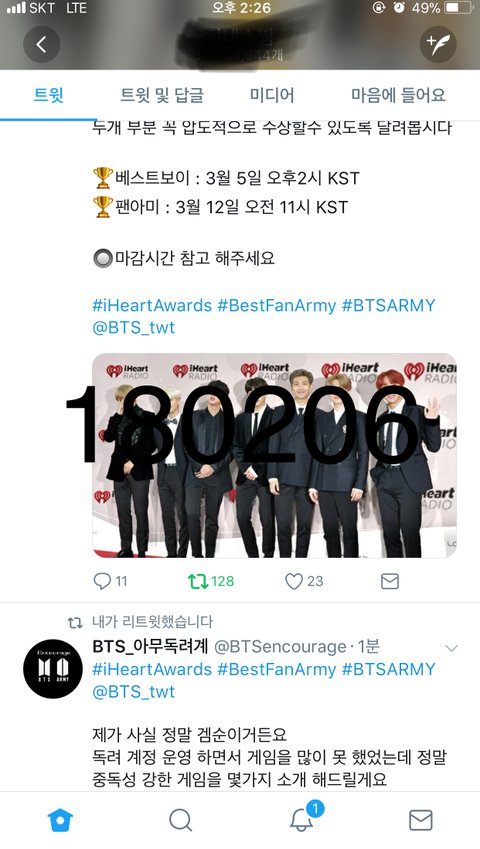Expand options chevron on BTS_아무독려계 tweet
This screenshot has width=480, height=849.
click(x=451, y=648)
